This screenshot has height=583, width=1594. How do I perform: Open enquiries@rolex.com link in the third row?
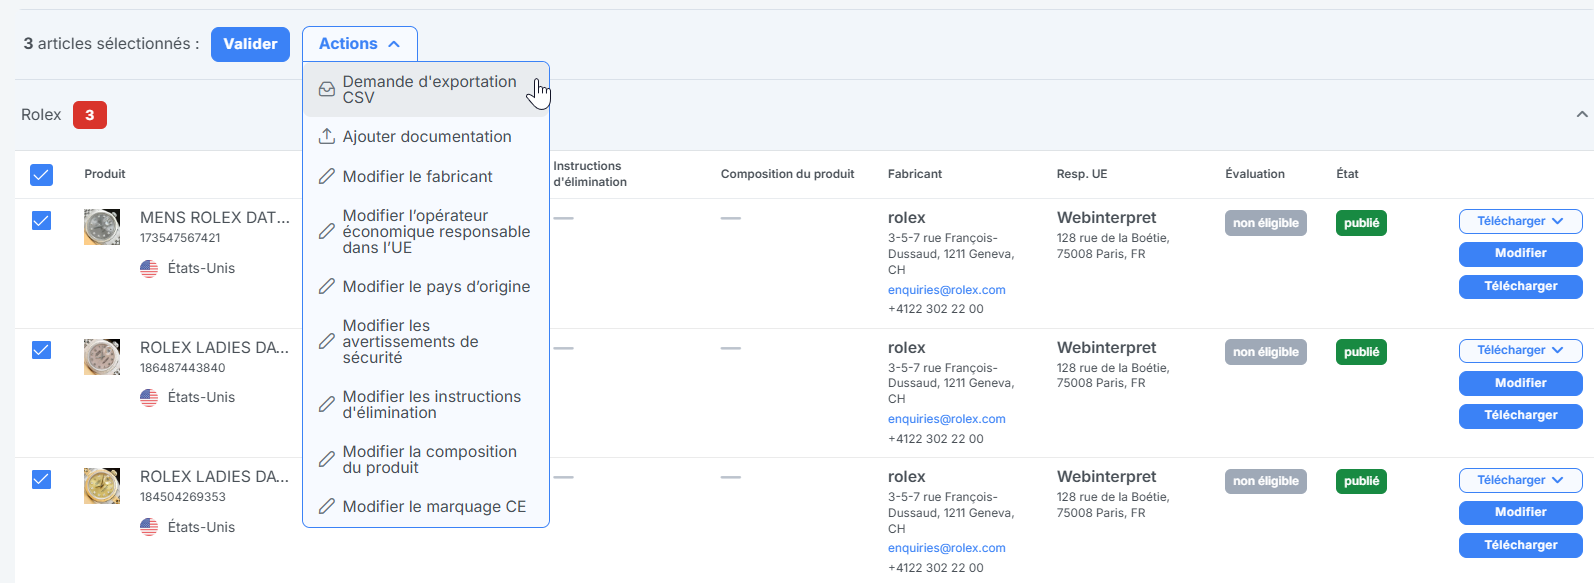click(946, 548)
